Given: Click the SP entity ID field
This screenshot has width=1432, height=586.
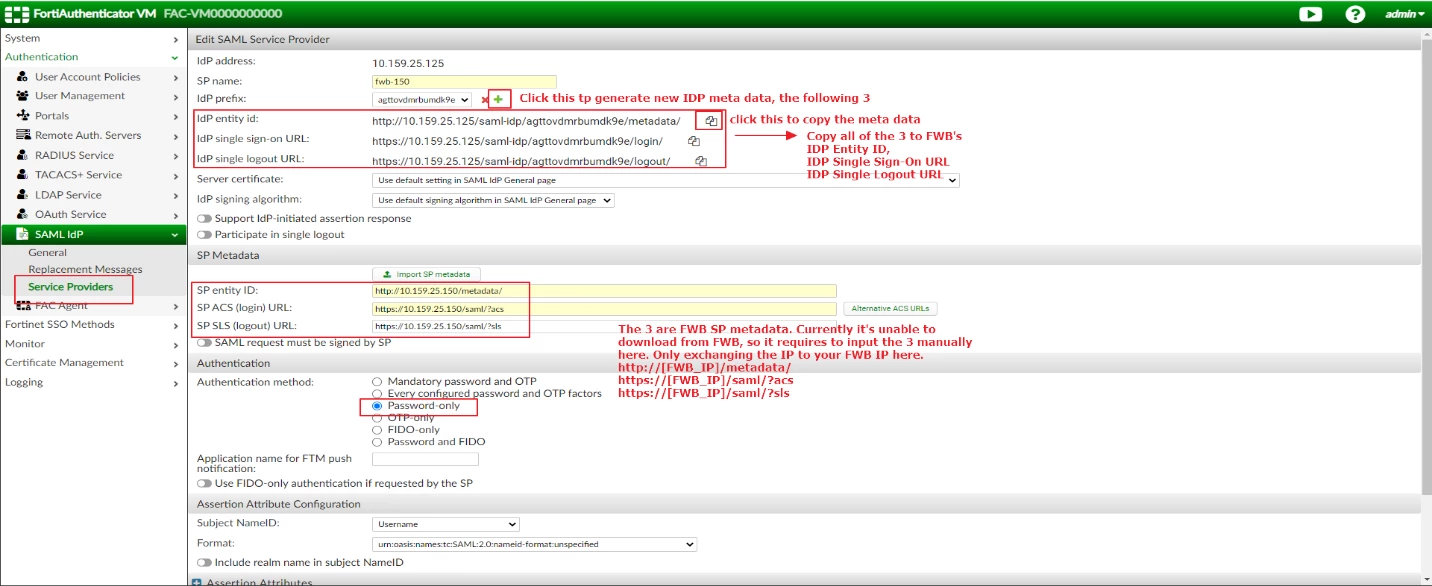Looking at the screenshot, I should click(x=604, y=291).
